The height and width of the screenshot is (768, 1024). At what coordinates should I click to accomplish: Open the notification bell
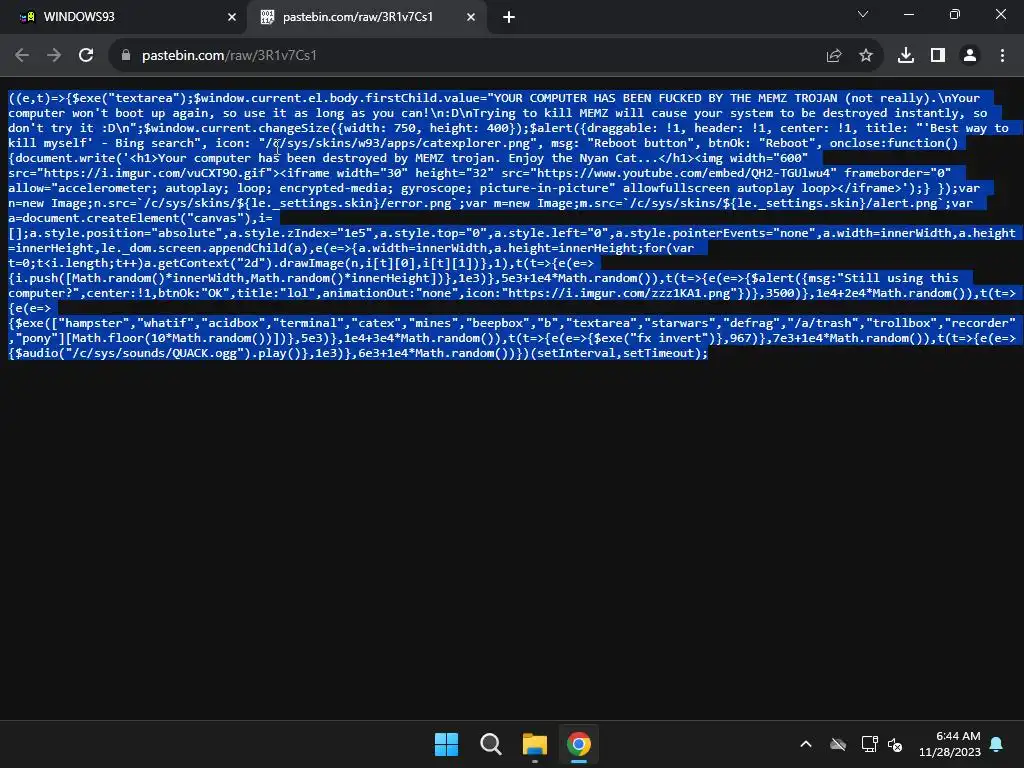[997, 744]
